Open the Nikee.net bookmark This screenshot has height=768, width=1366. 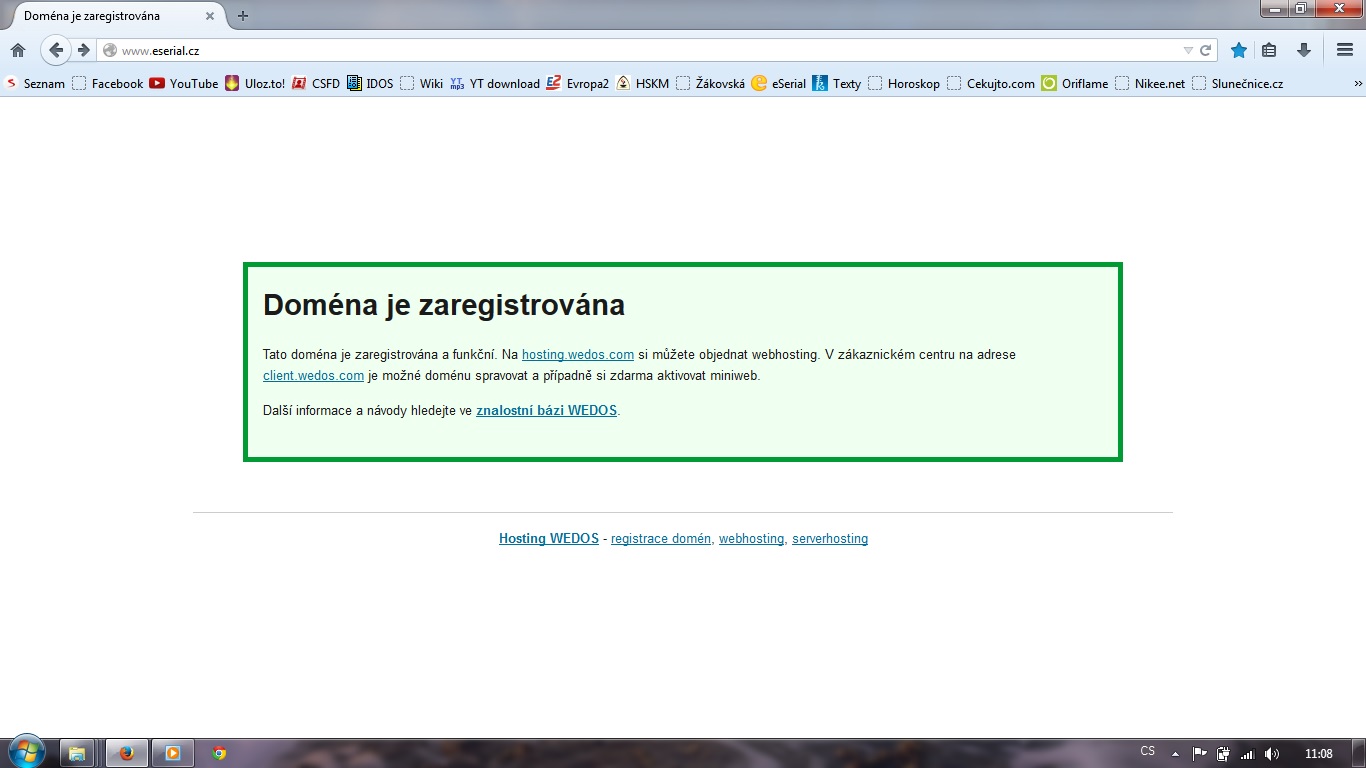click(x=1150, y=83)
